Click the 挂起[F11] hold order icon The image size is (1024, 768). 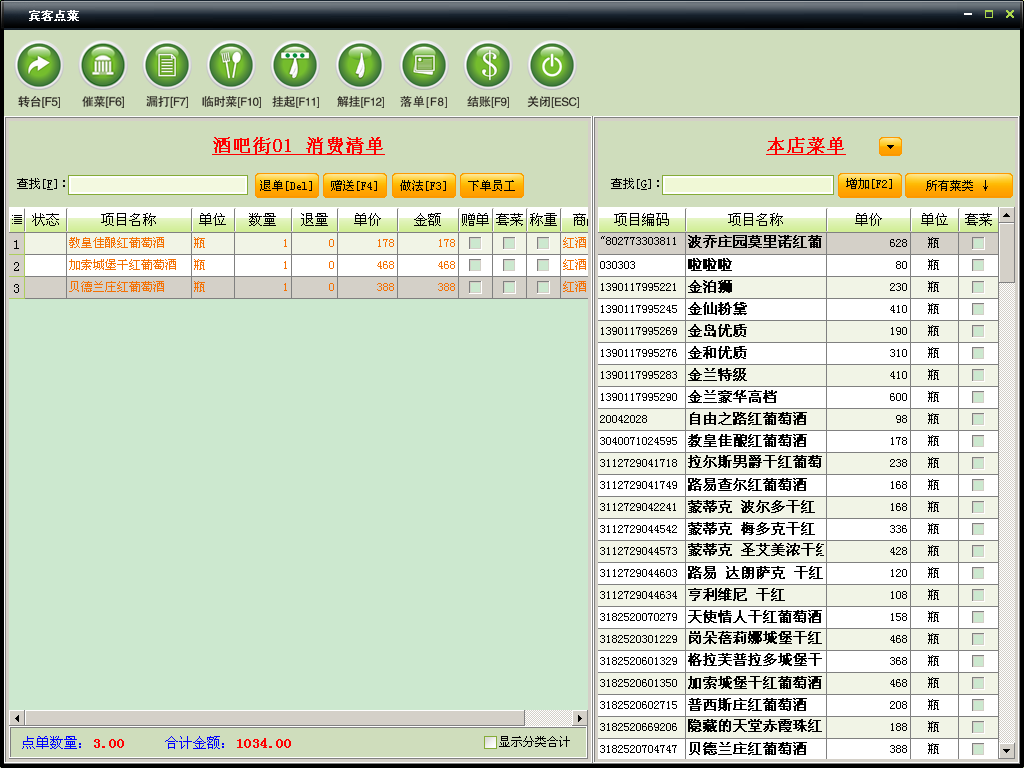(x=295, y=66)
